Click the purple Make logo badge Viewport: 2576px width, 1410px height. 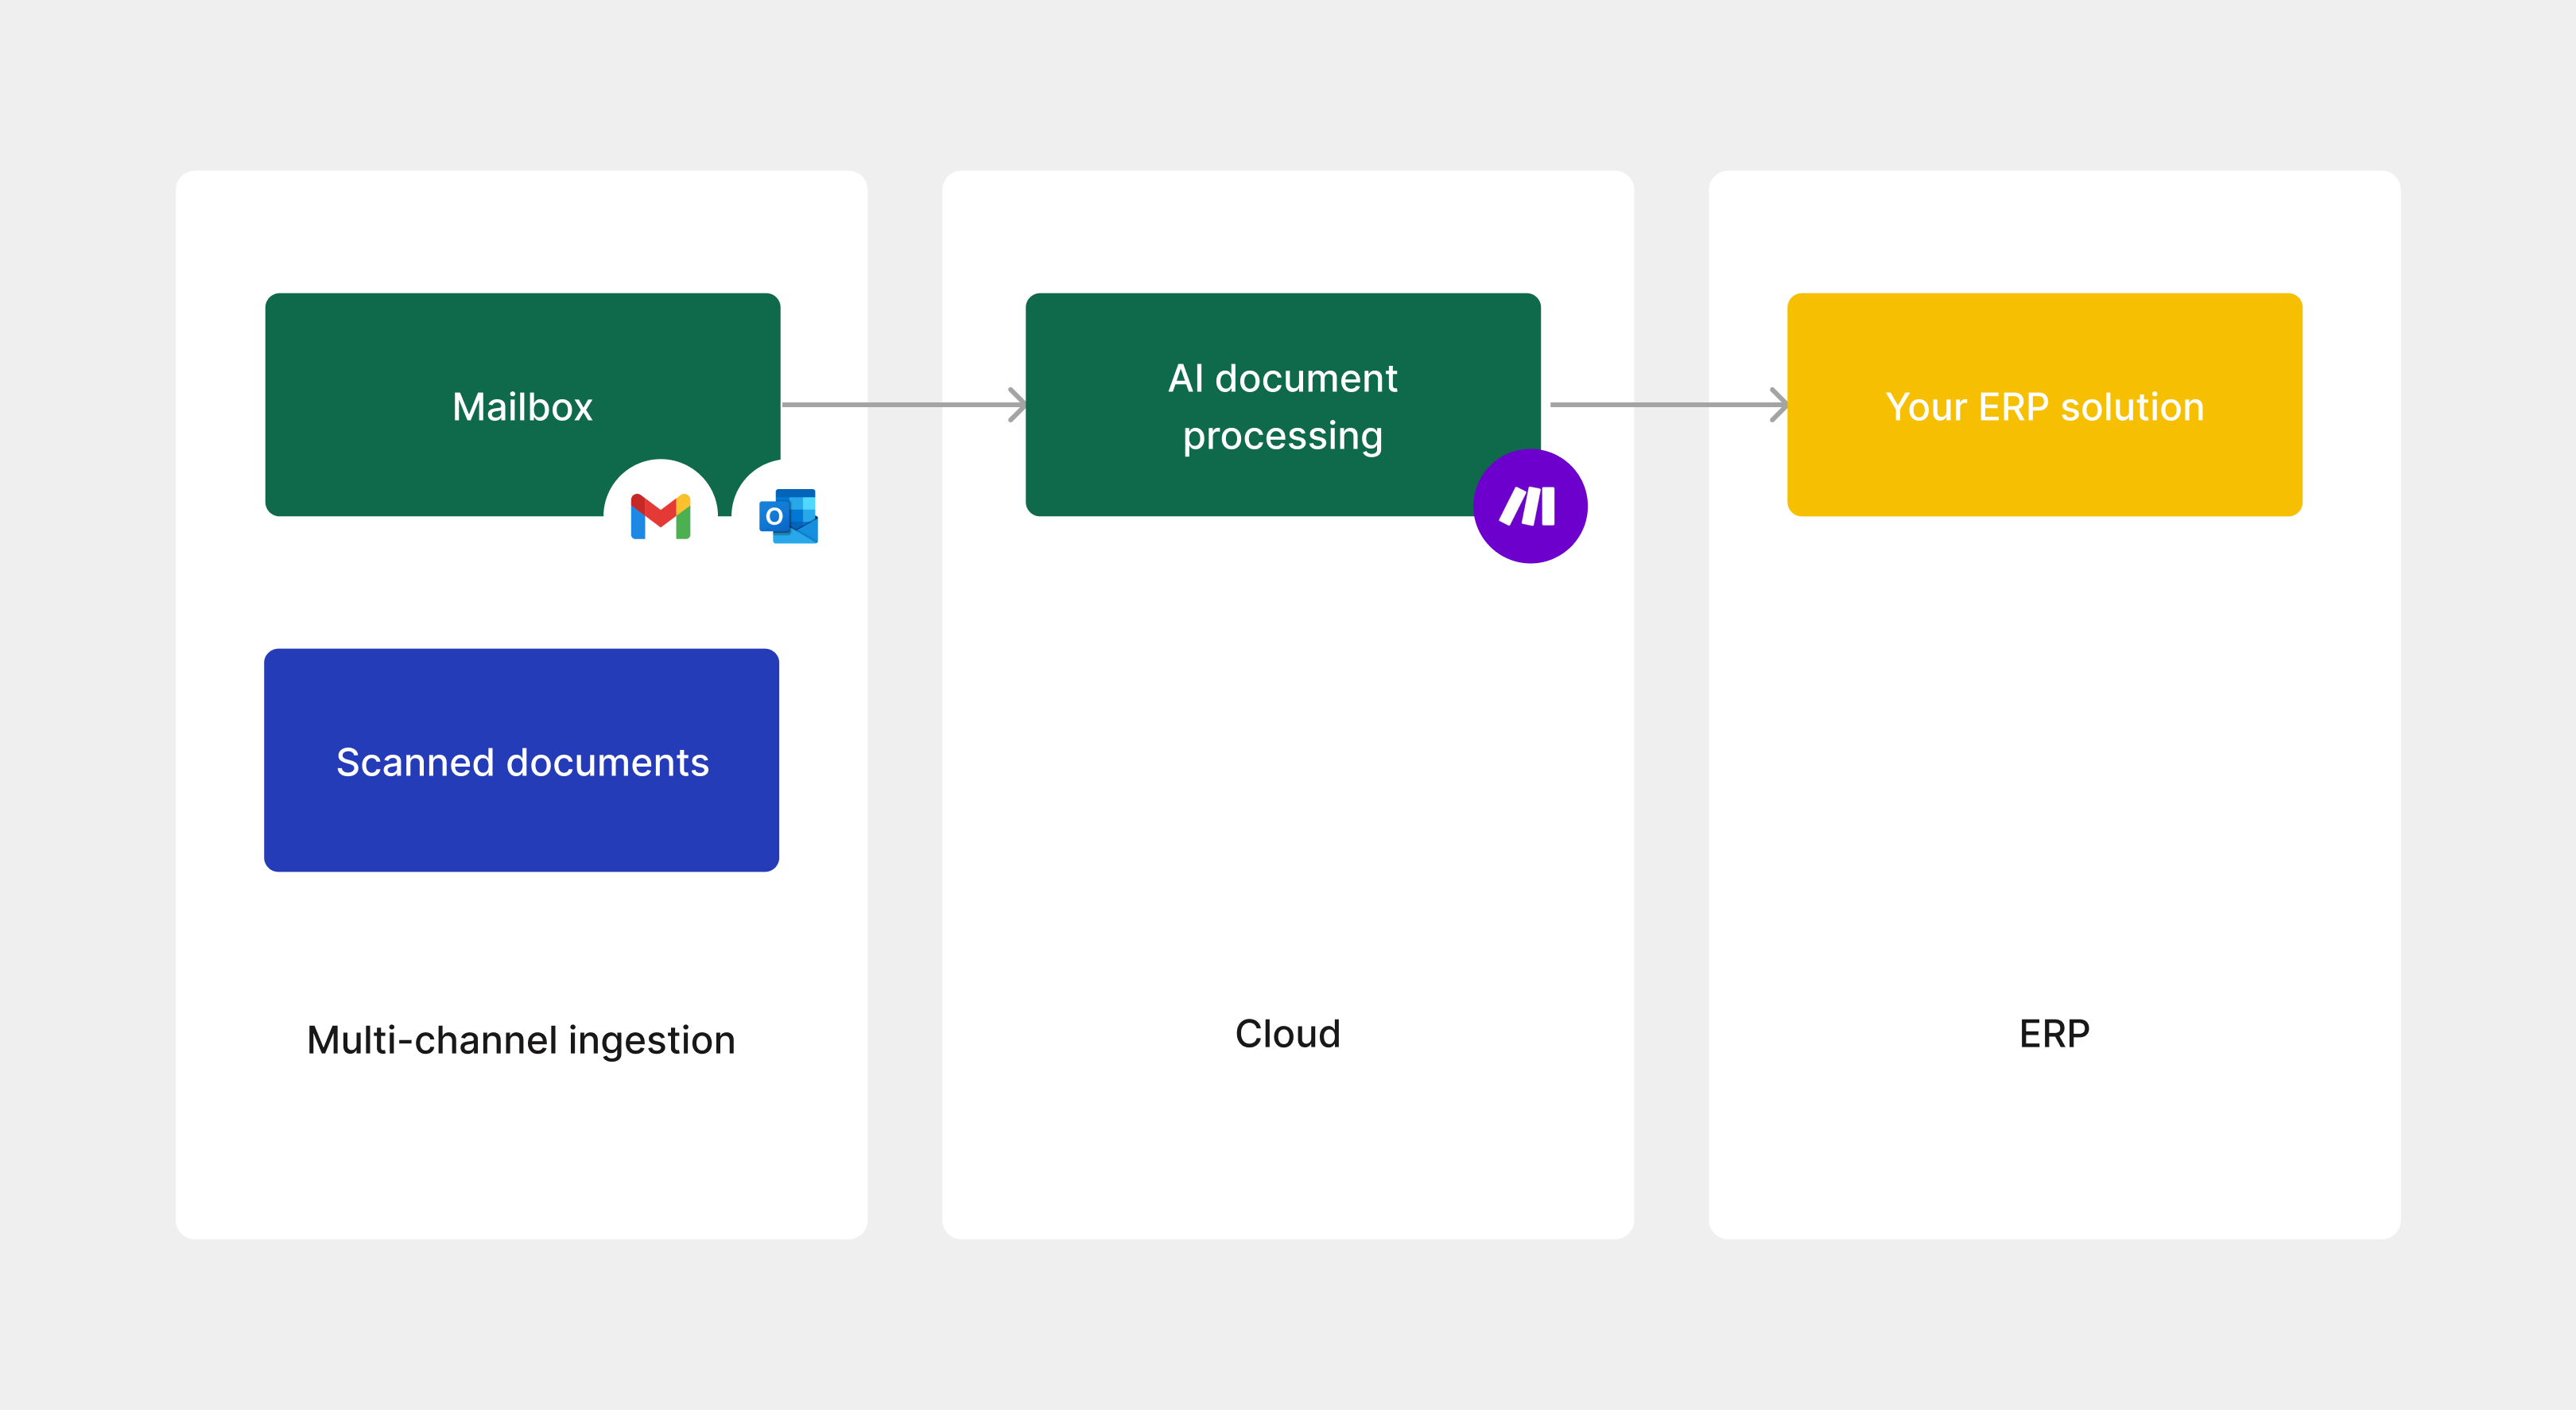coord(1529,506)
